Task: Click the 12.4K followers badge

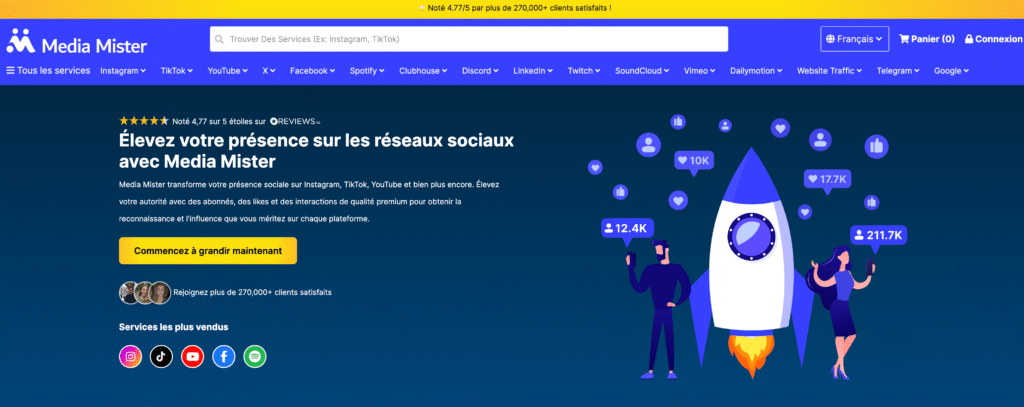Action: coord(627,229)
